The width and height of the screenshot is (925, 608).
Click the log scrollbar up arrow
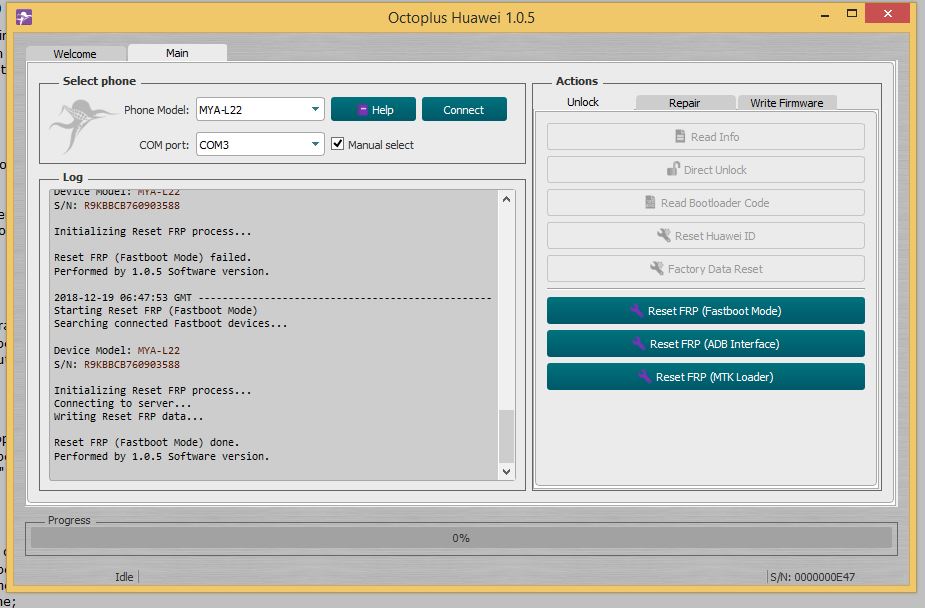click(x=507, y=199)
